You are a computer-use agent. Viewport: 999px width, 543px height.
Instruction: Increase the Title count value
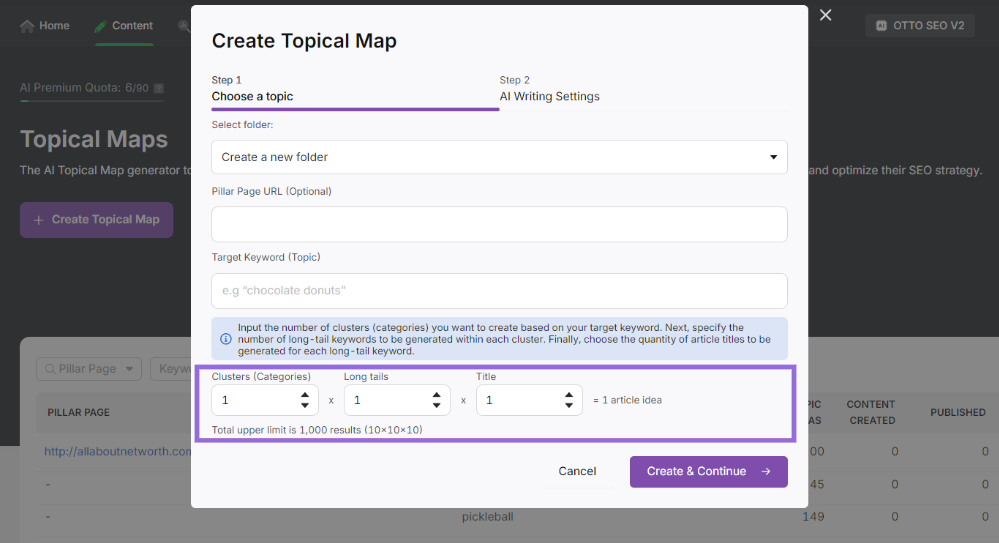point(569,395)
